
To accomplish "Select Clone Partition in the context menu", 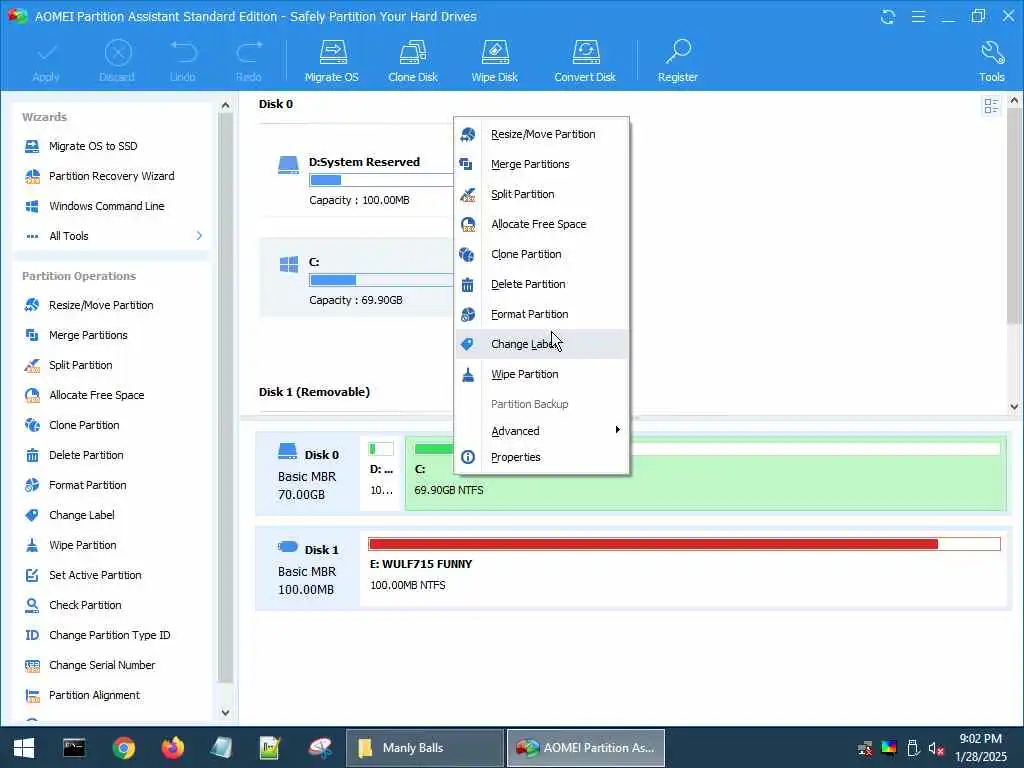I will point(542,255).
